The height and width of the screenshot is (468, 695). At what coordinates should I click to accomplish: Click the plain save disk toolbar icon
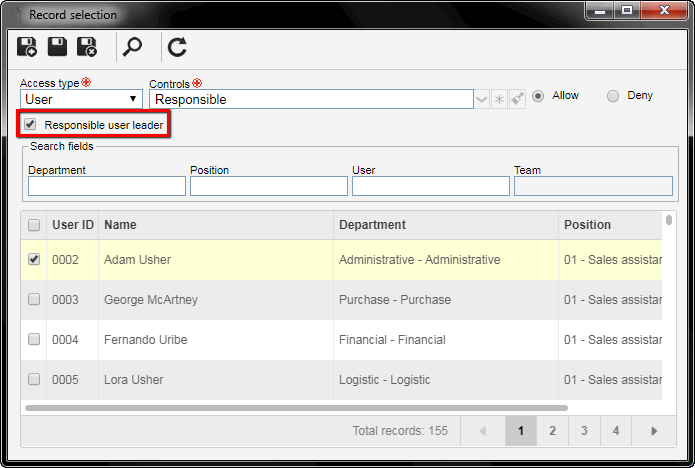pyautogui.click(x=57, y=47)
